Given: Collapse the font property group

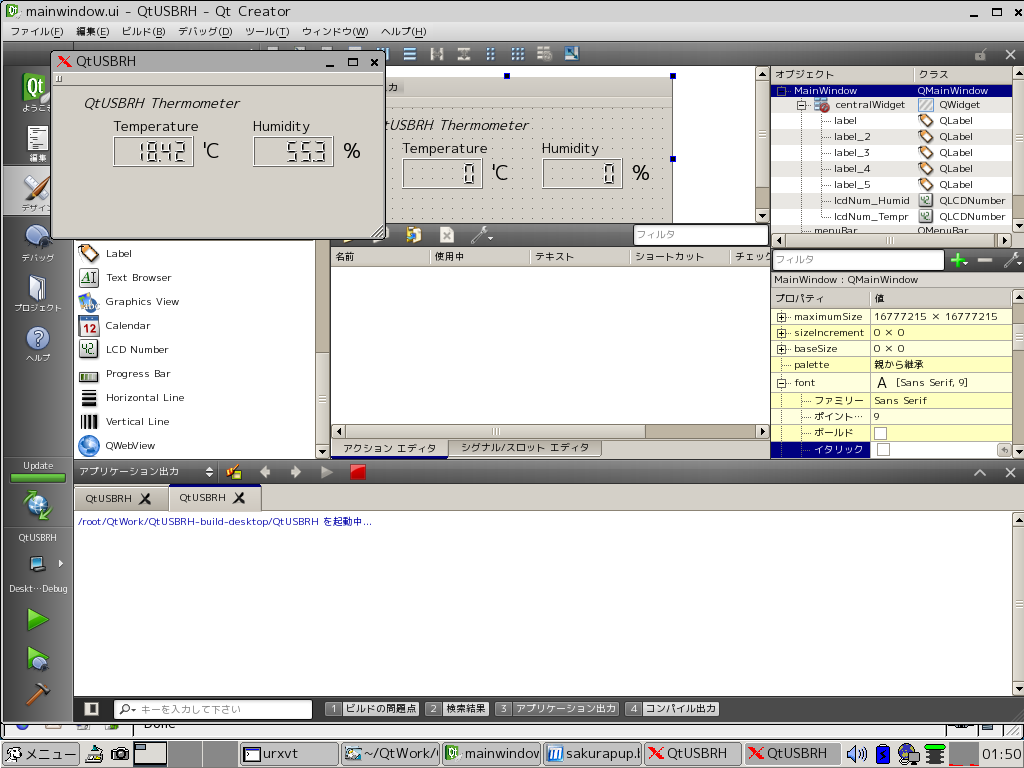Looking at the screenshot, I should 782,383.
